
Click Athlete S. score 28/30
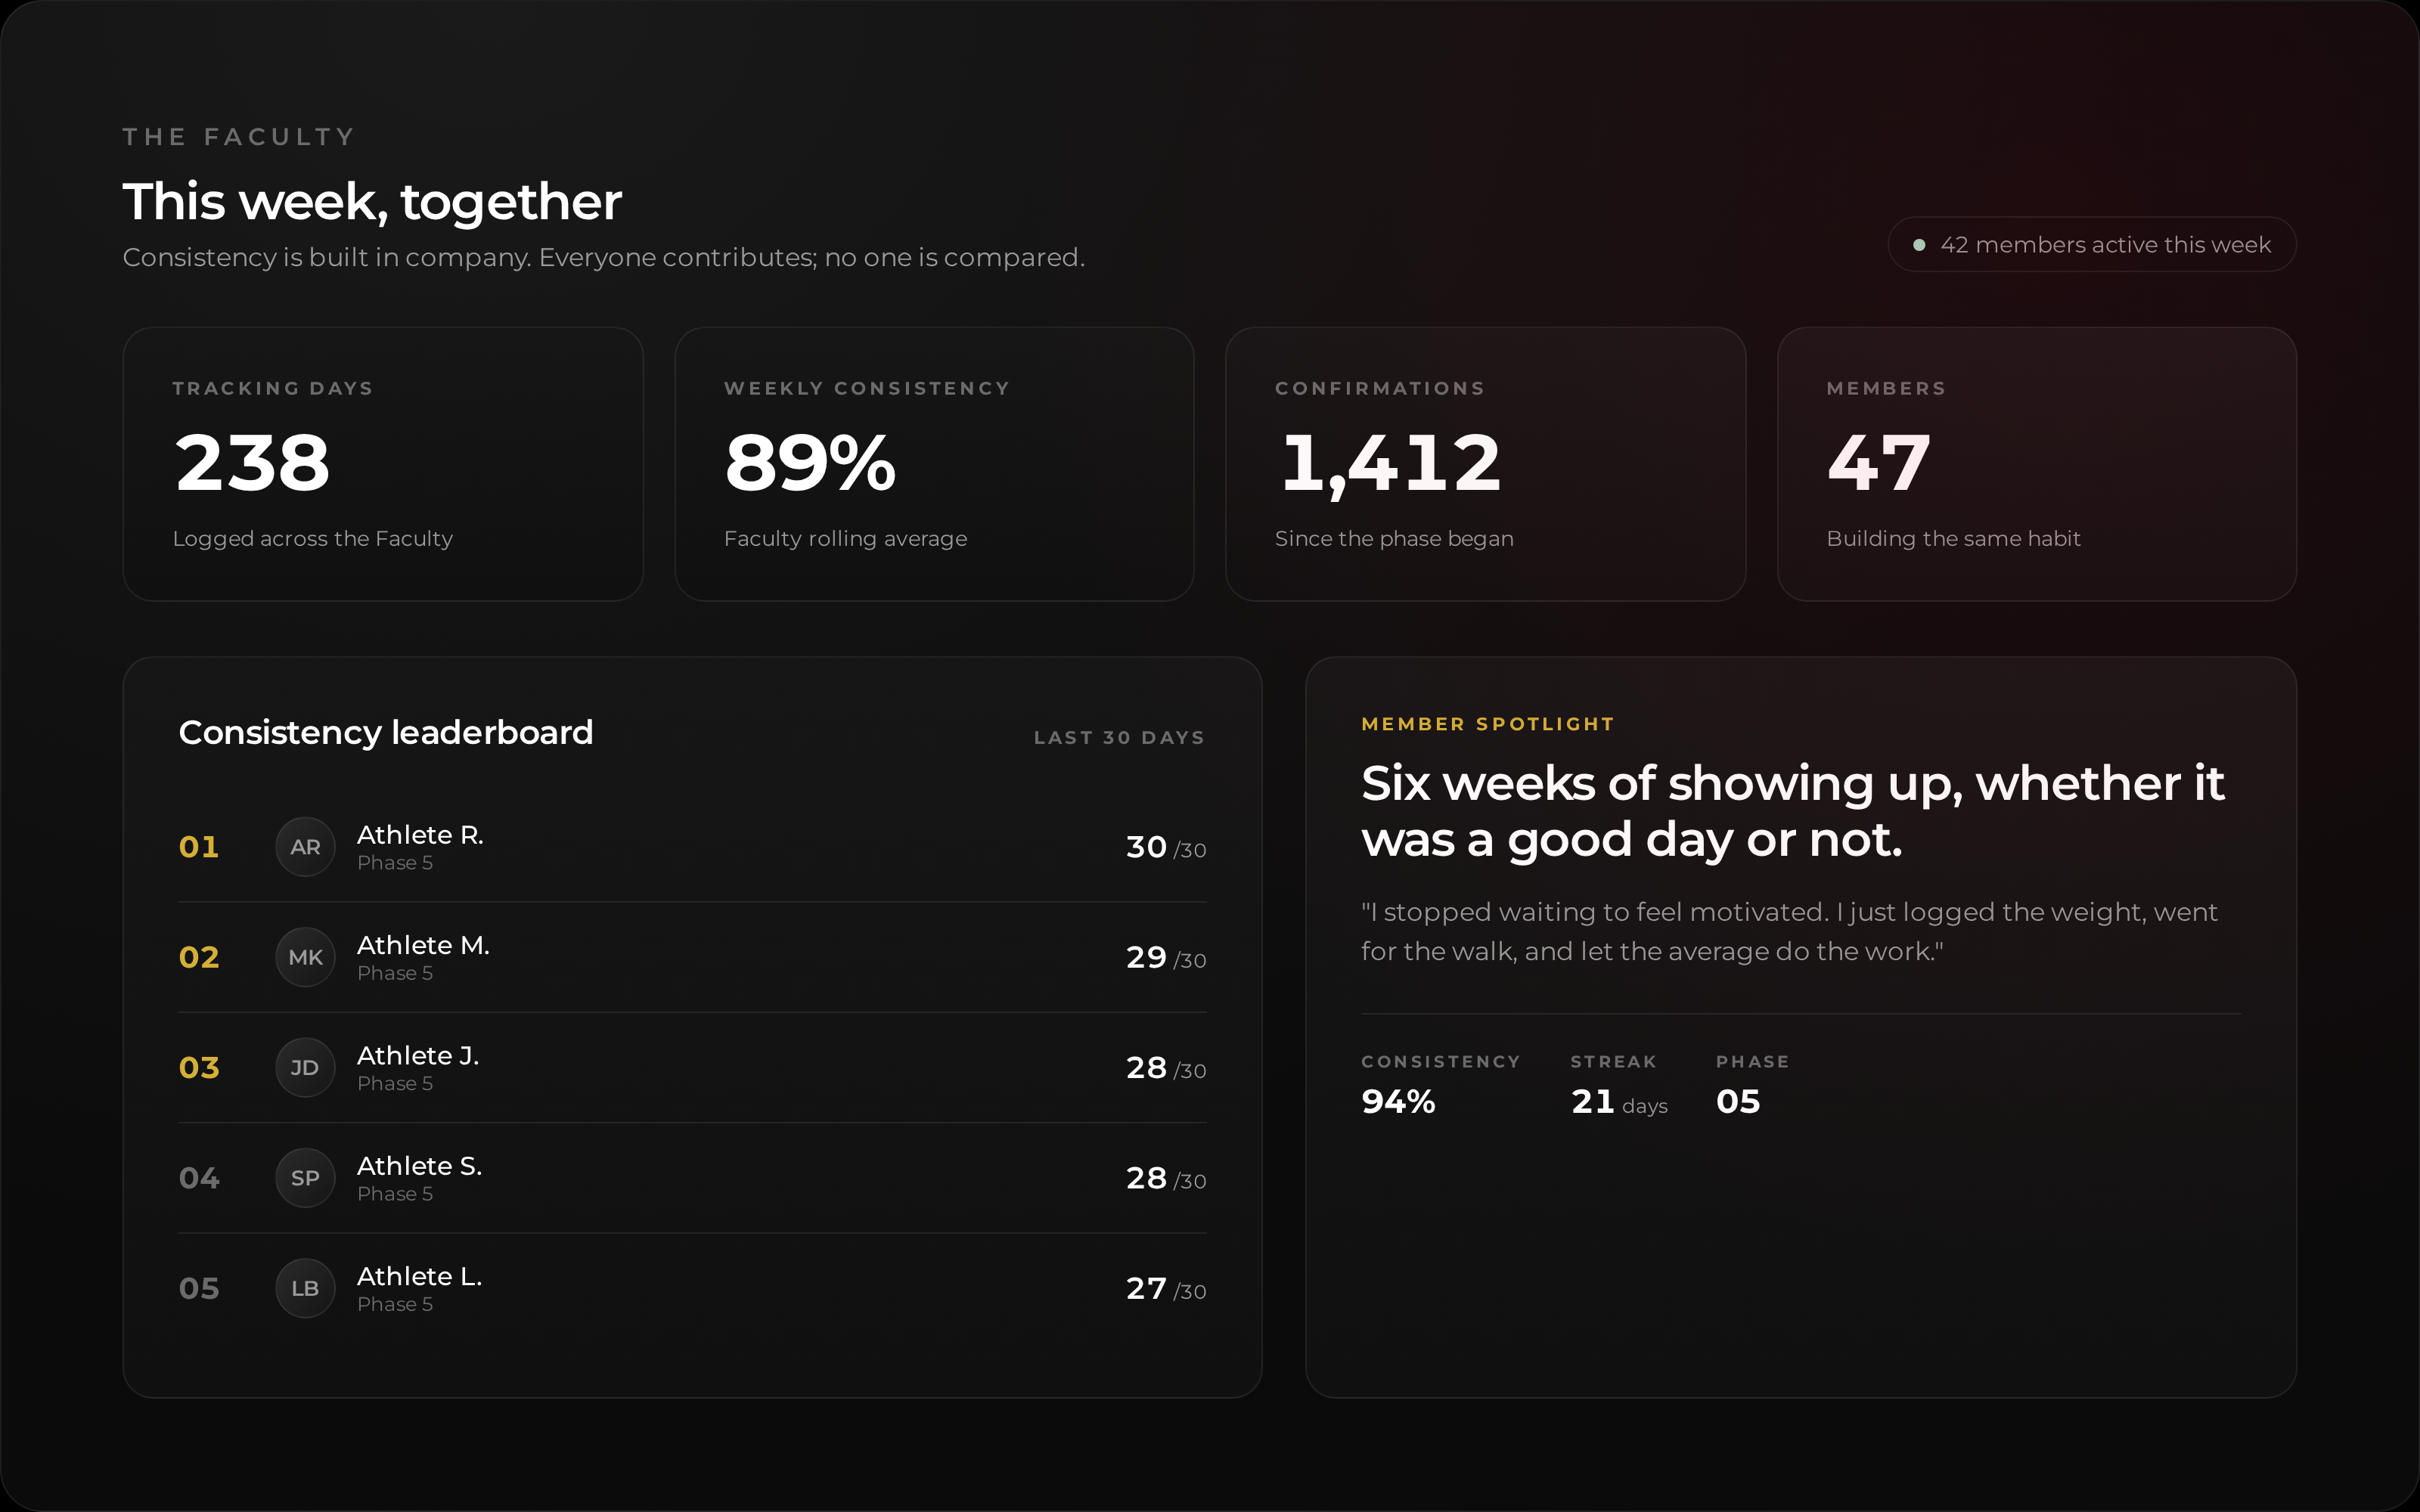[1166, 1178]
